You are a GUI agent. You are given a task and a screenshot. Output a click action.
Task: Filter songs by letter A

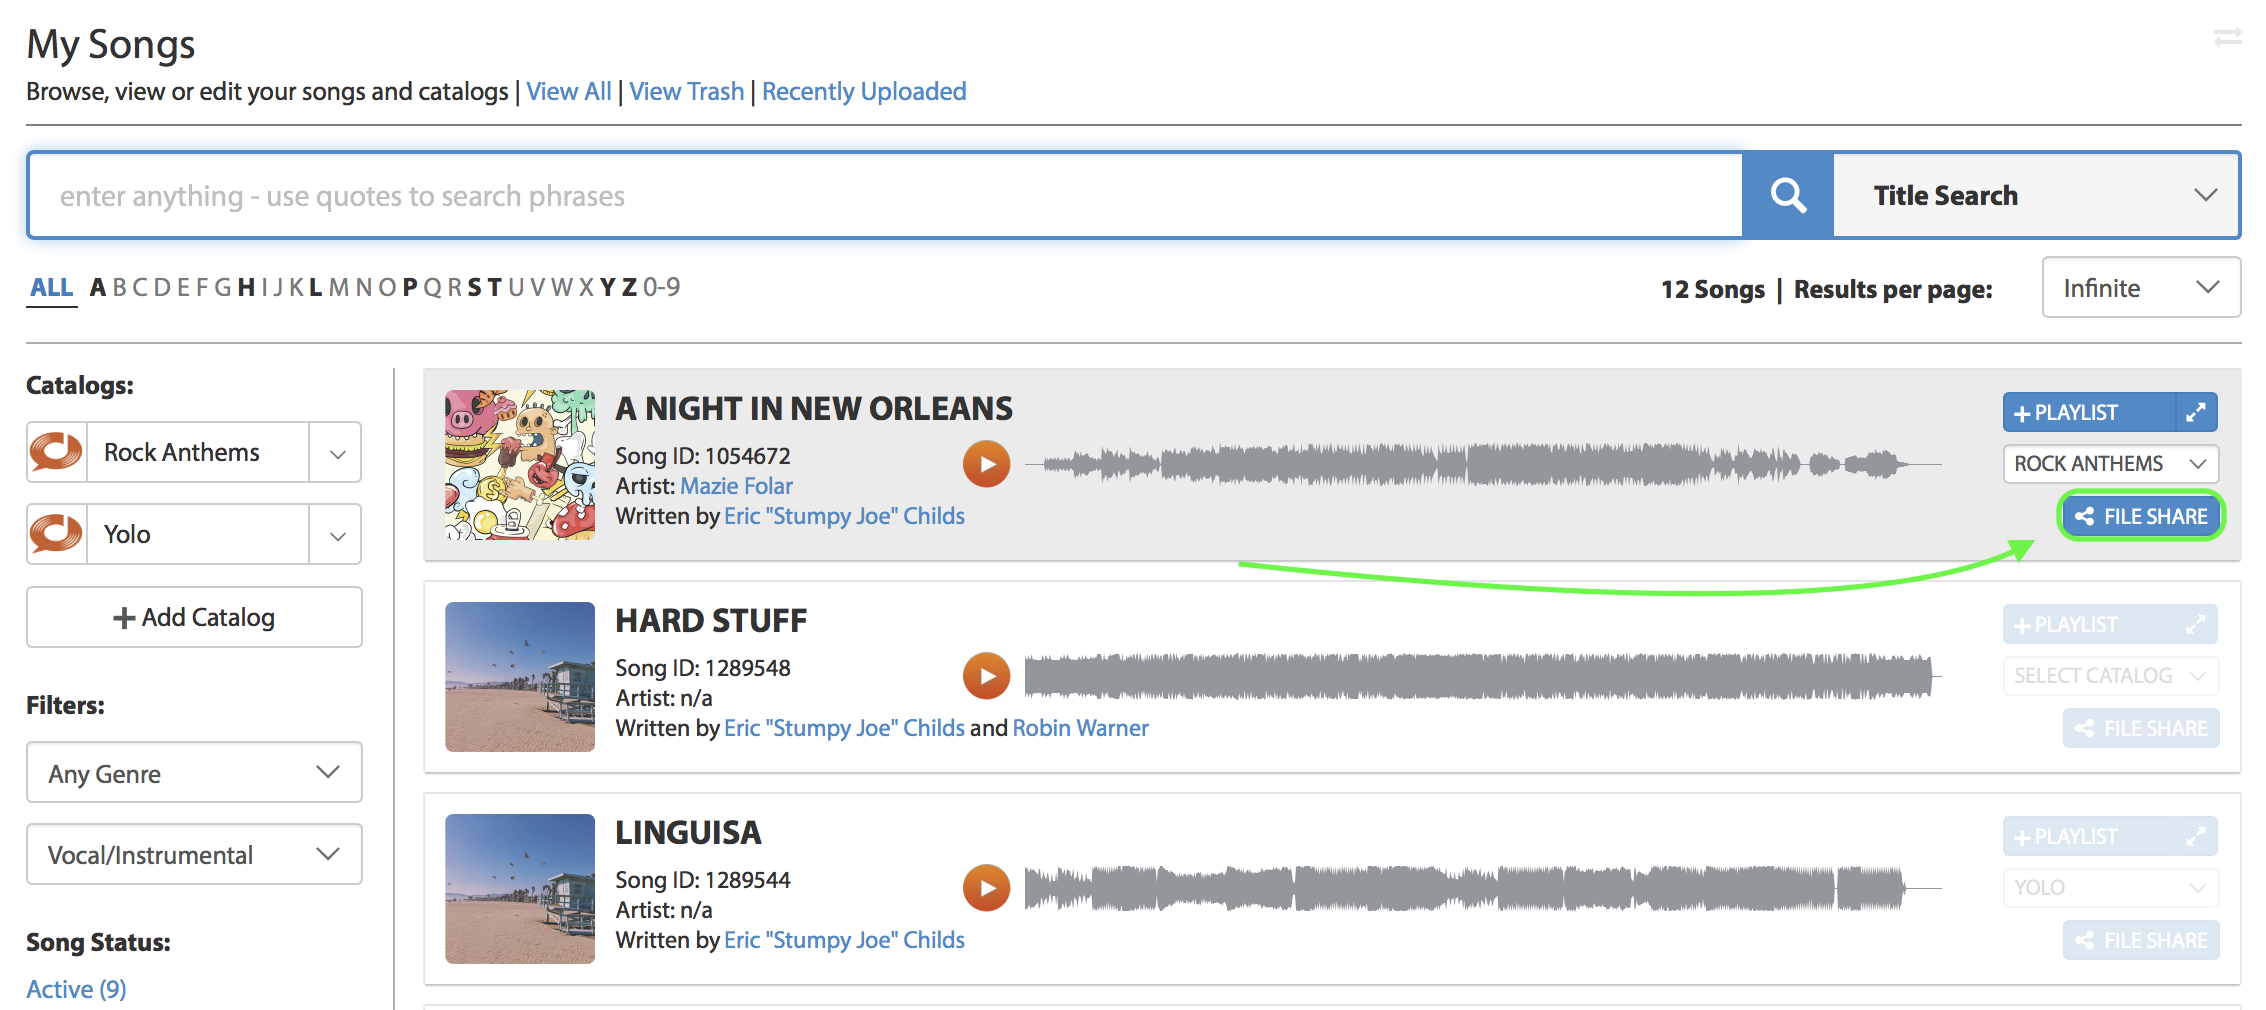click(98, 288)
